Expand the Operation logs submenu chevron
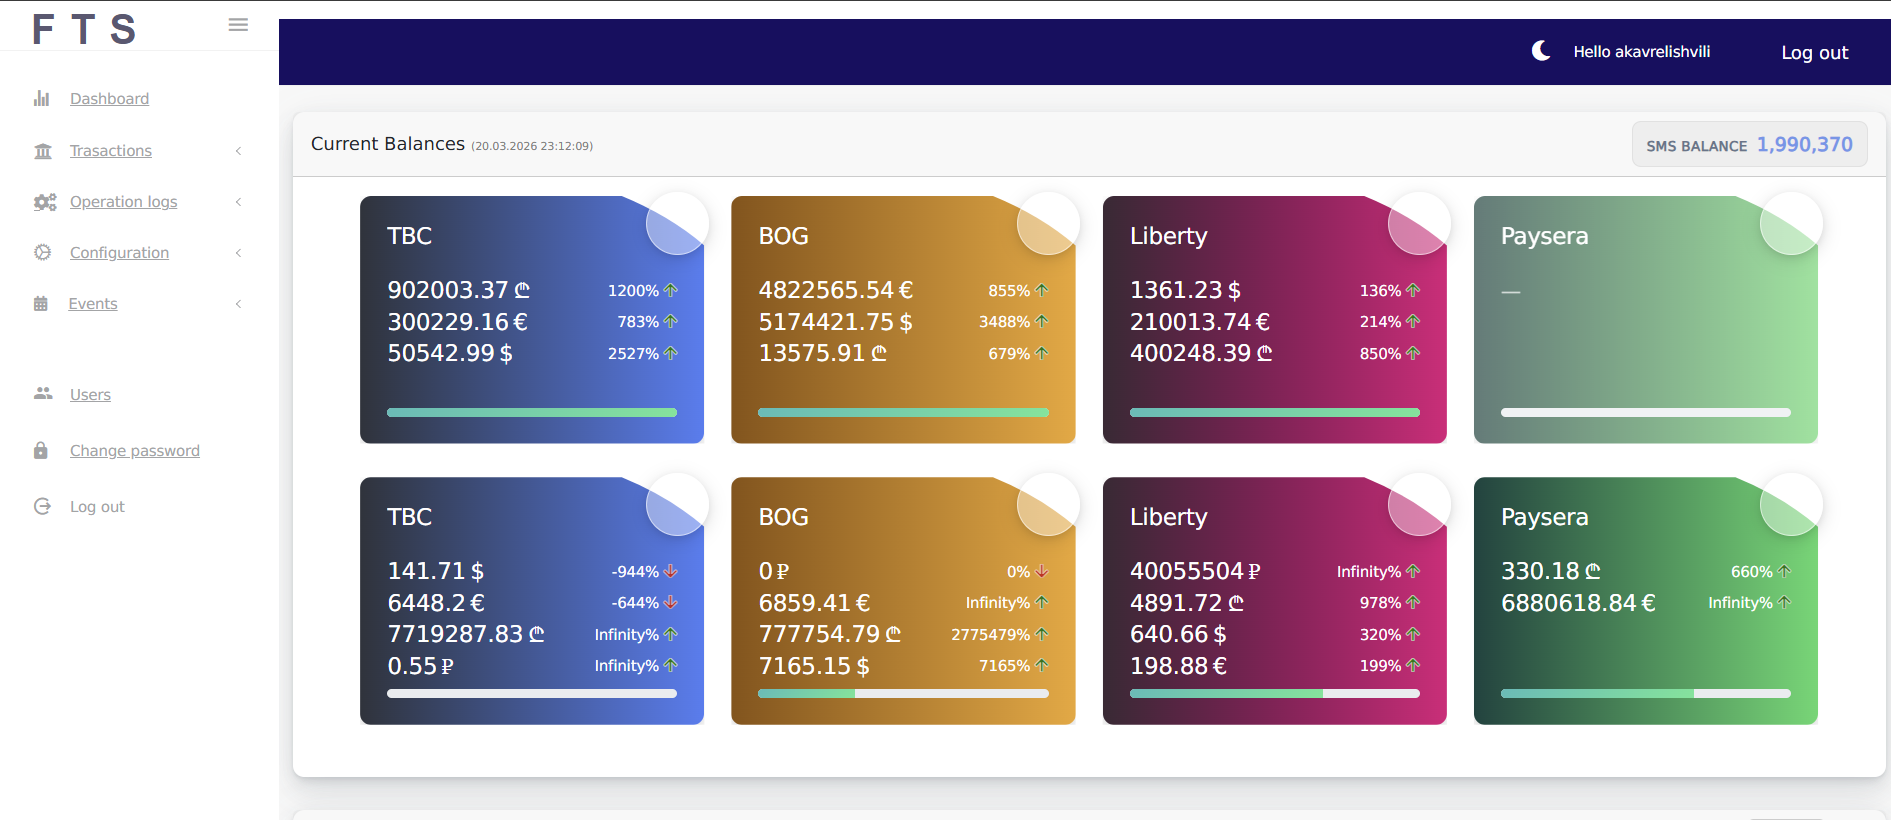 (238, 202)
